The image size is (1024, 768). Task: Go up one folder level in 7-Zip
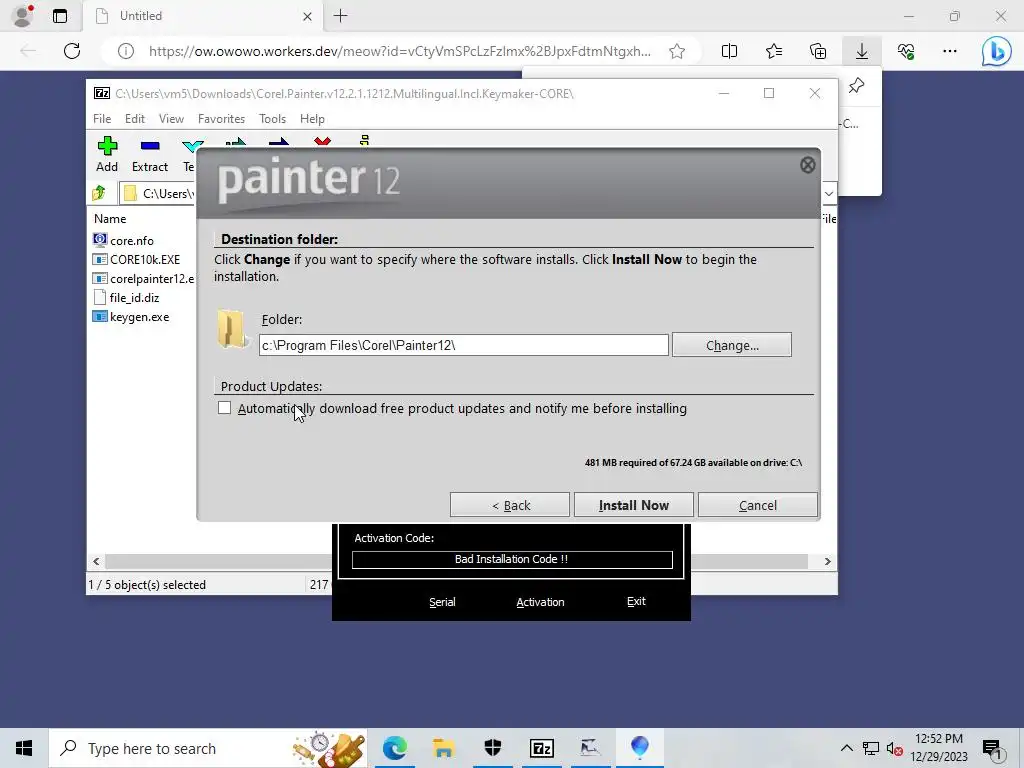coord(99,193)
